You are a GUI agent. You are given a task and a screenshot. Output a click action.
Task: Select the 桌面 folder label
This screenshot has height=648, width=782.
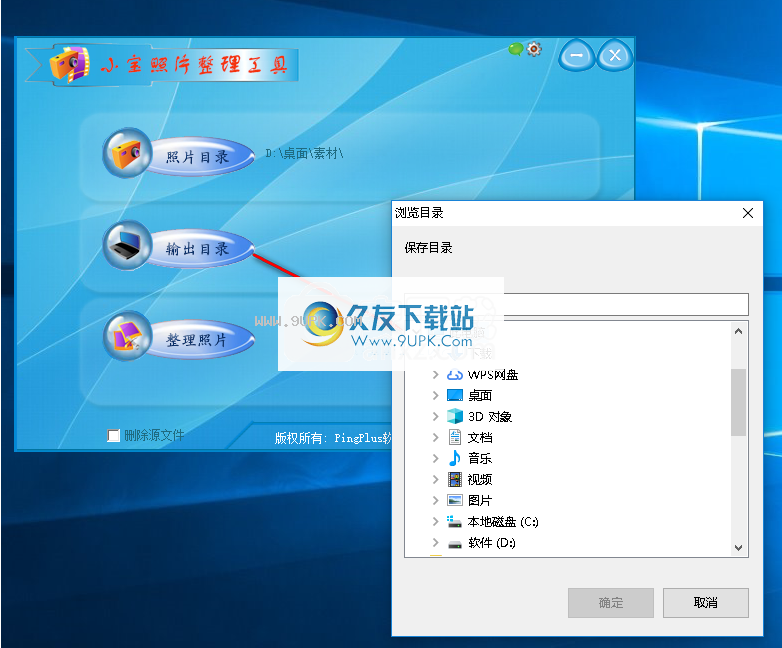(480, 396)
